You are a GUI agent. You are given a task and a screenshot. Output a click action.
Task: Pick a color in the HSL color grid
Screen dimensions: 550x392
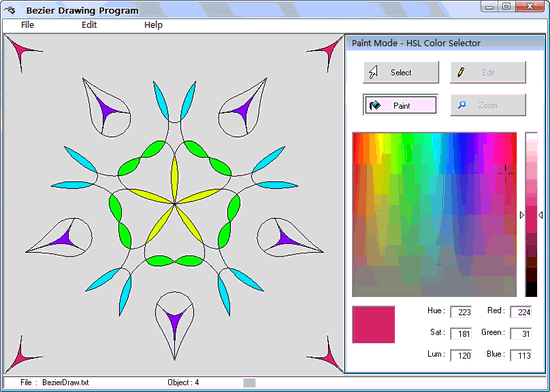(434, 215)
